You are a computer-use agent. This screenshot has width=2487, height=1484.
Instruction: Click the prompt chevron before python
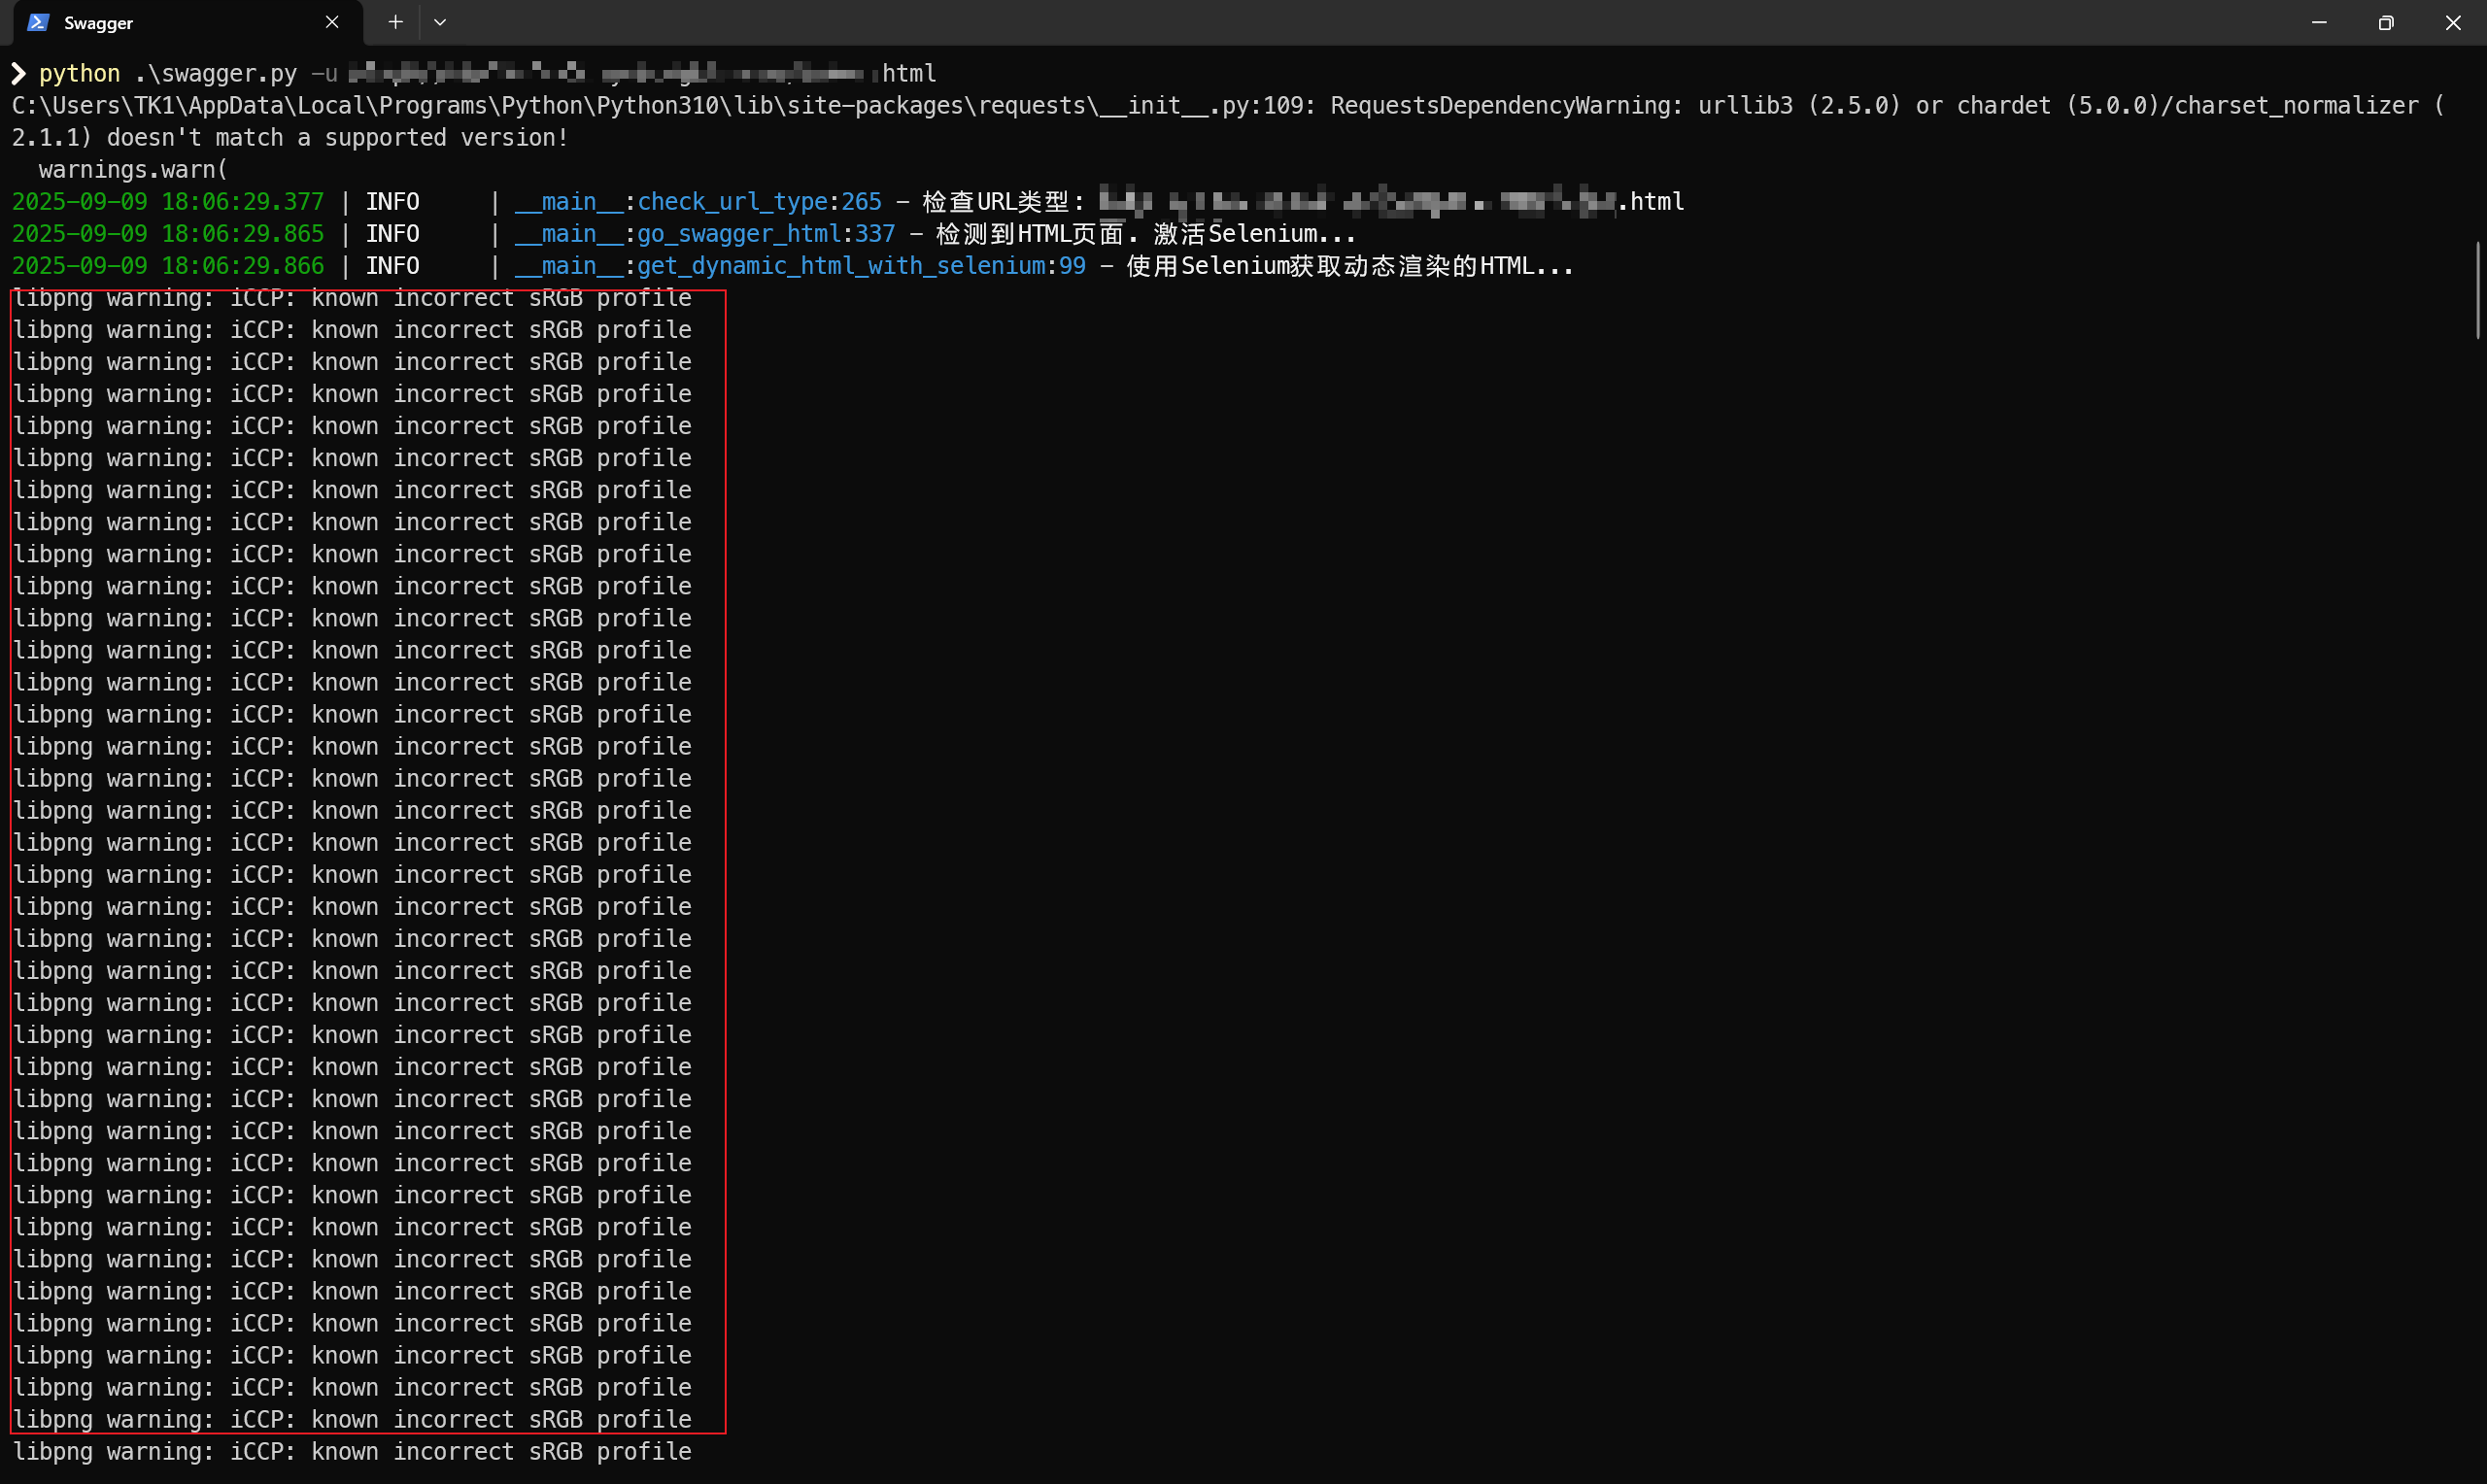pyautogui.click(x=19, y=73)
